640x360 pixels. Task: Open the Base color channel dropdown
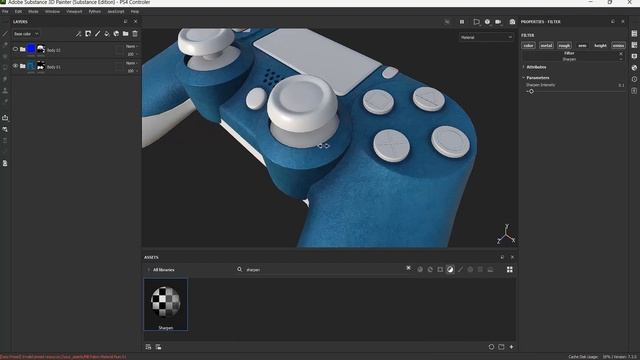26,34
